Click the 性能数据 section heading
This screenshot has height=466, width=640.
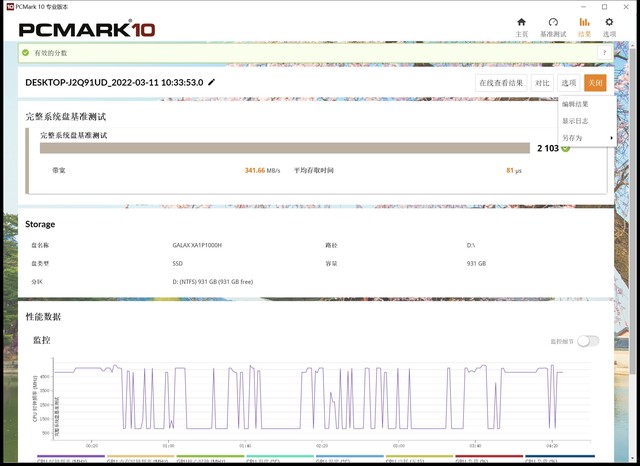point(43,317)
